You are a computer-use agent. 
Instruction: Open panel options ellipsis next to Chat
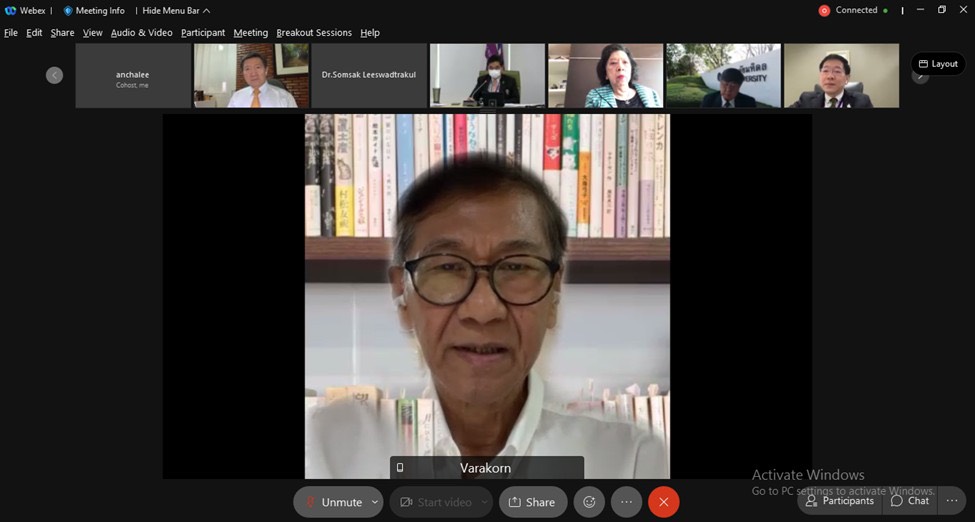(x=951, y=501)
